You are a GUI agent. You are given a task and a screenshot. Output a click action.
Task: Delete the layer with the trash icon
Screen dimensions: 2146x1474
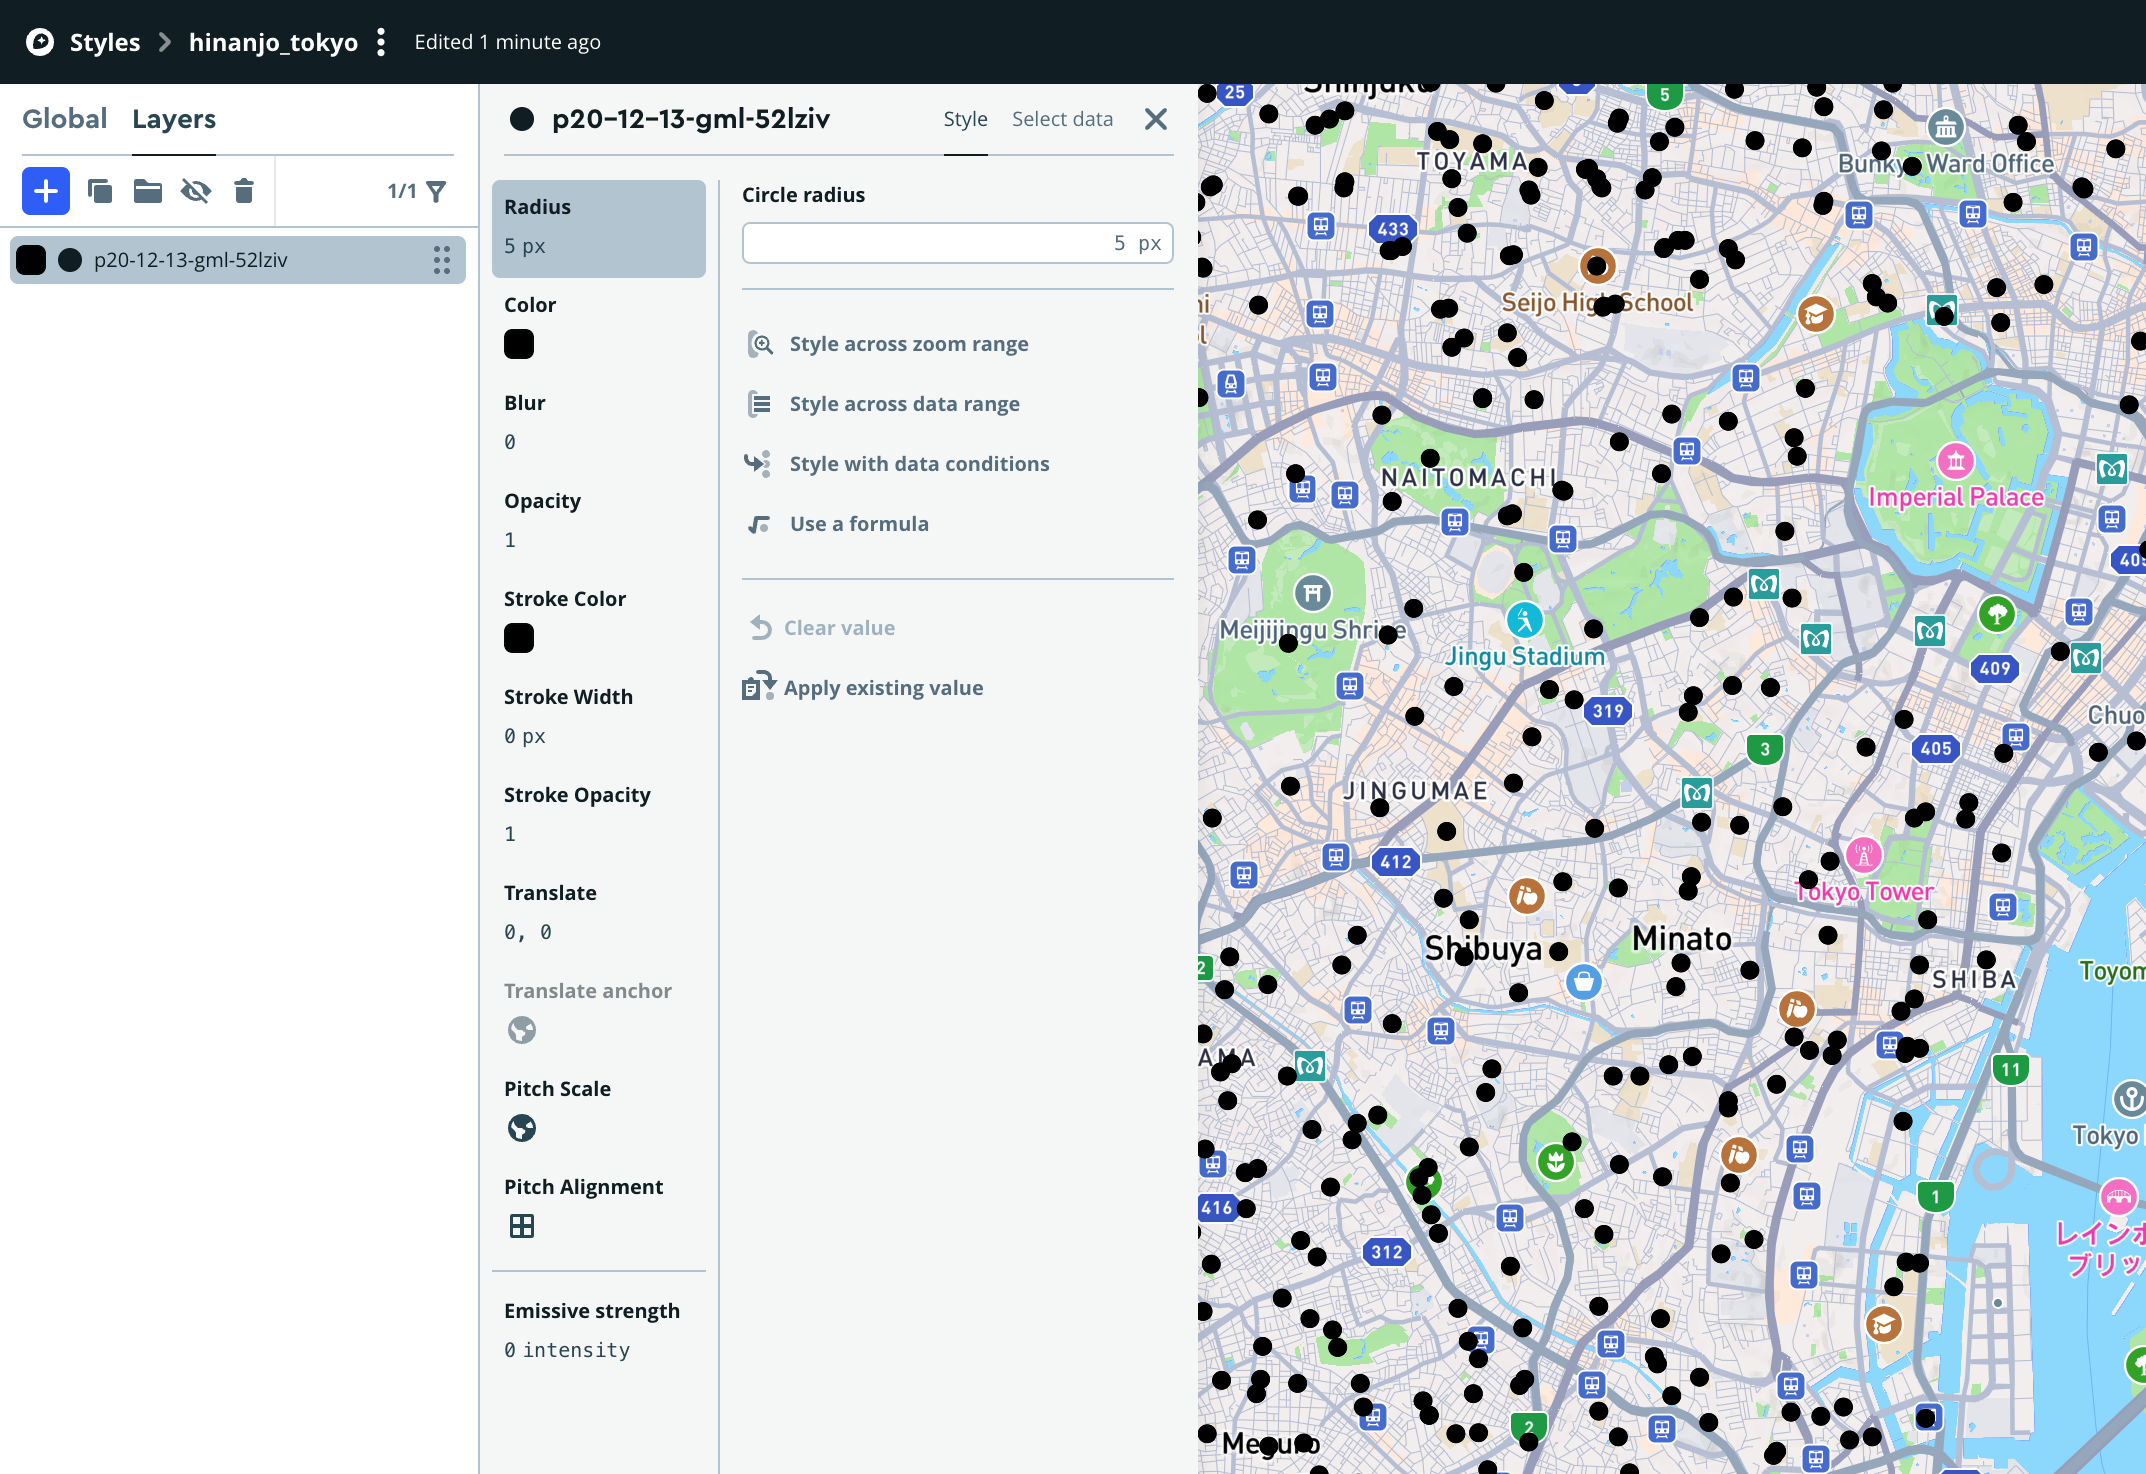243,190
